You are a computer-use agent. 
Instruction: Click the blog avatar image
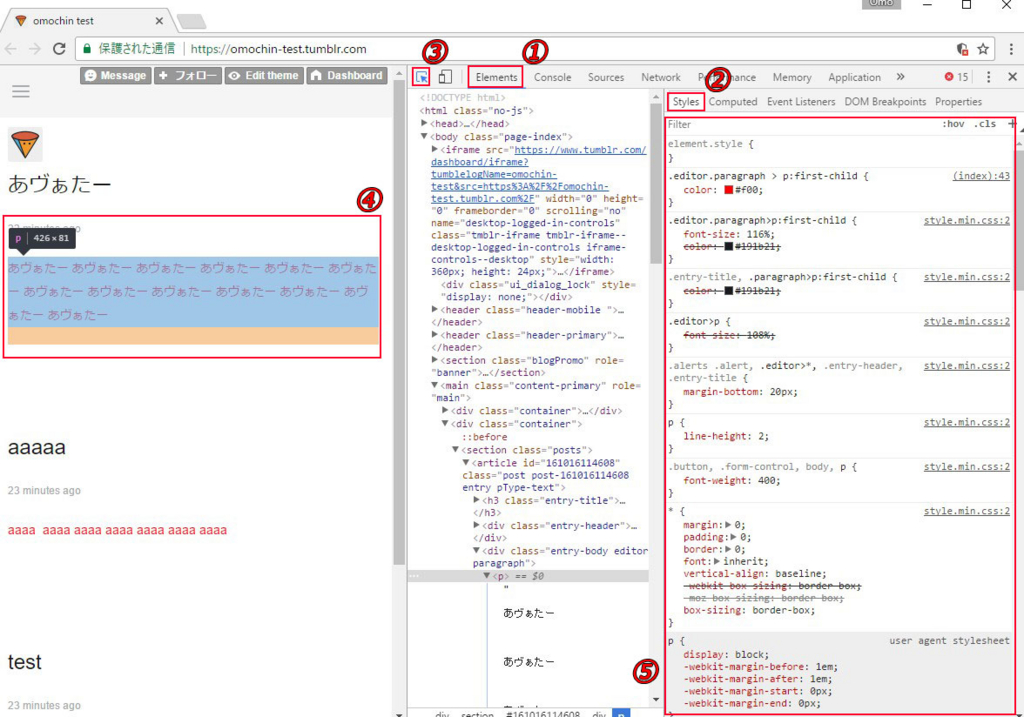[x=25, y=144]
